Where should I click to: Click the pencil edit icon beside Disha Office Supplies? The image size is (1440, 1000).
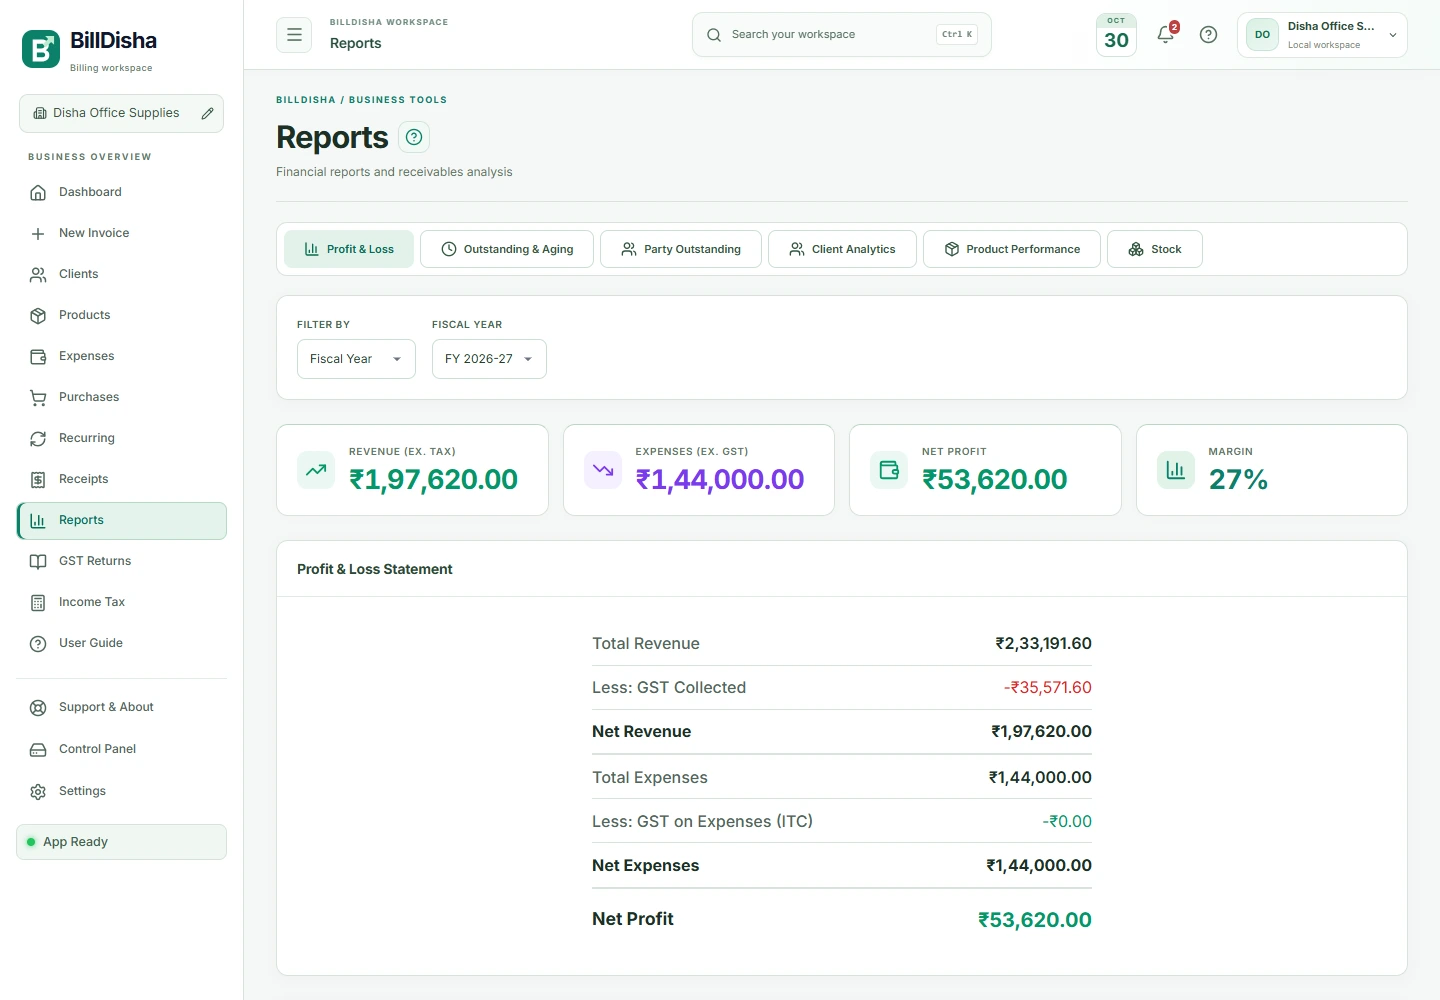pos(207,113)
